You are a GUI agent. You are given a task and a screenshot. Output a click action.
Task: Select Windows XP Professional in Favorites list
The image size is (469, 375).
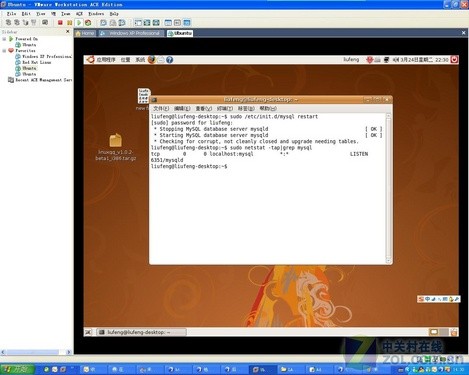(44, 56)
